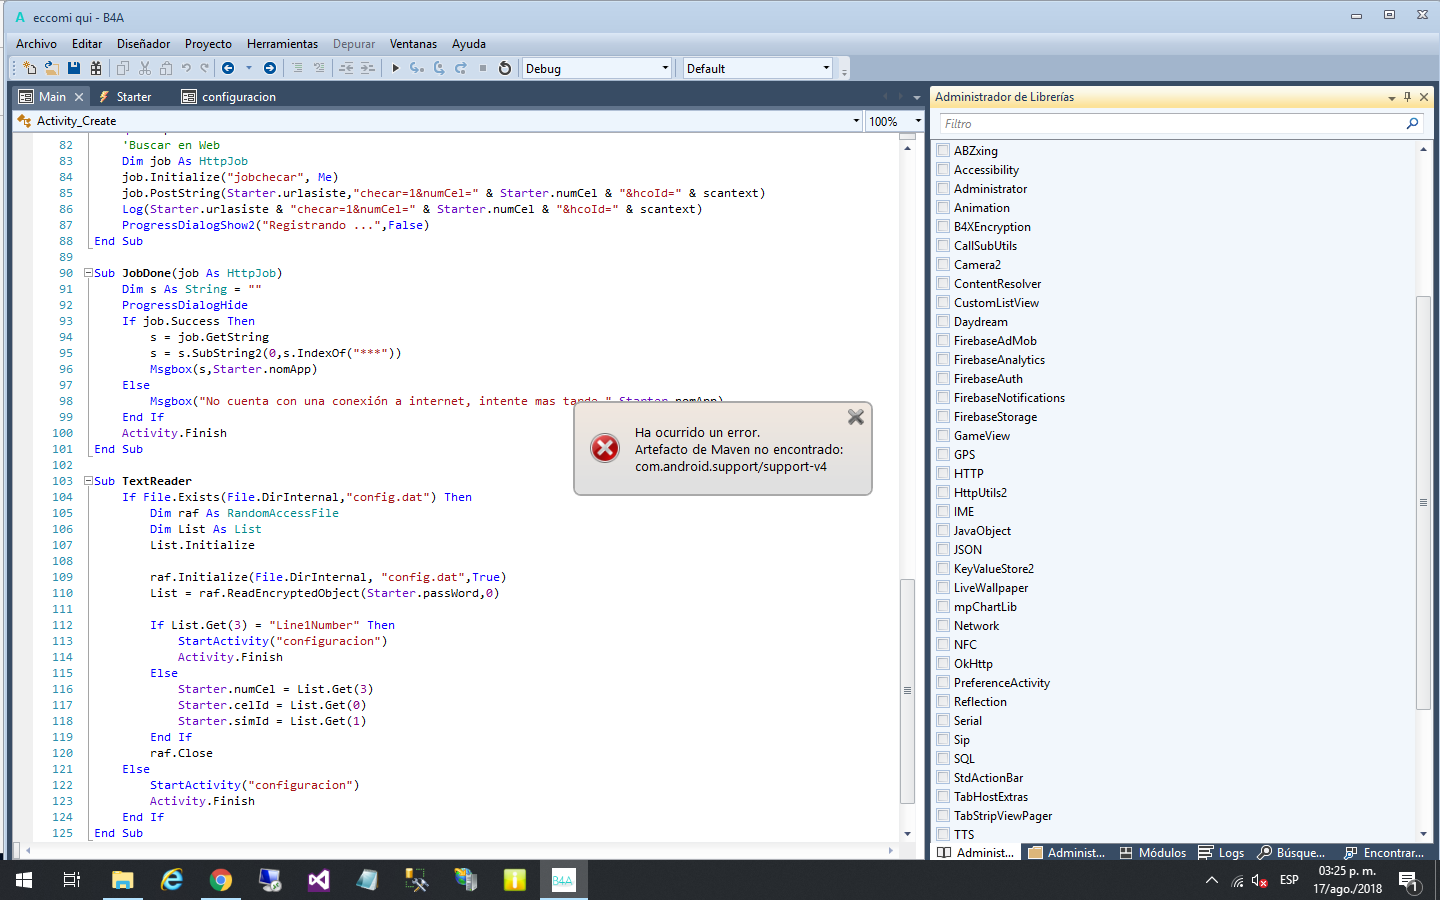Image resolution: width=1440 pixels, height=900 pixels.
Task: Pin the Administrador de Librerías panel
Action: click(x=1407, y=97)
